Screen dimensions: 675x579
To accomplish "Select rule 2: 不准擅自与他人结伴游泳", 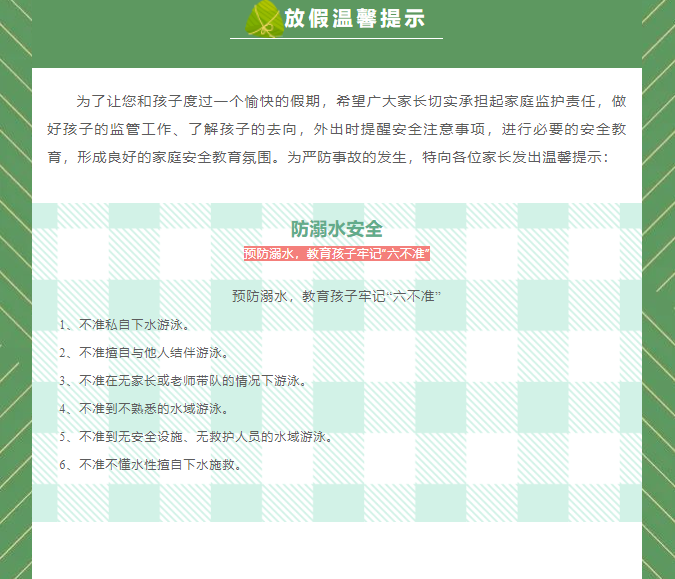I will point(145,353).
